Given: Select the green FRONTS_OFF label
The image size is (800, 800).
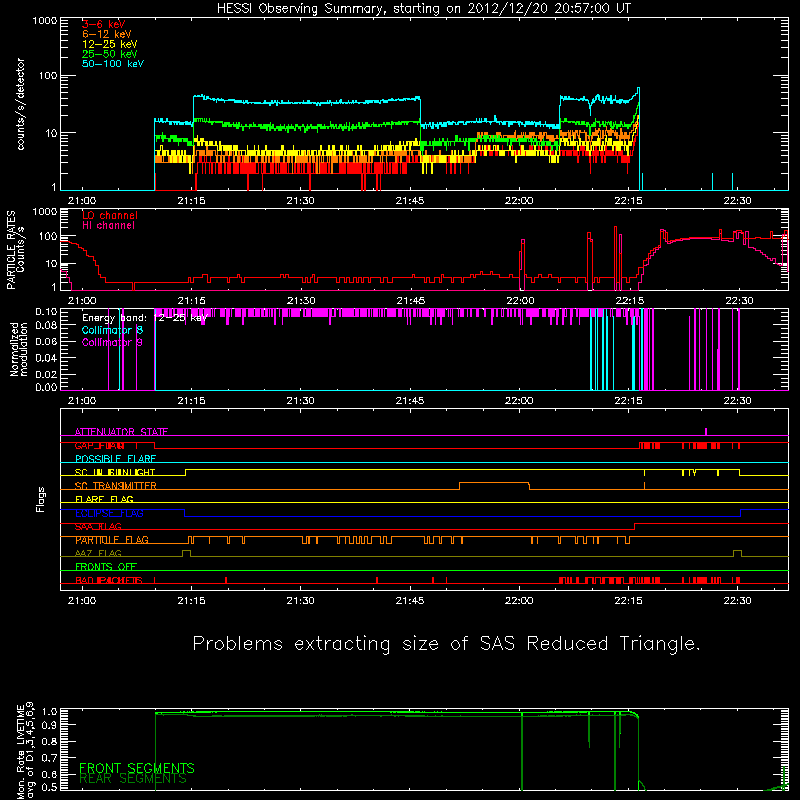Looking at the screenshot, I should pyautogui.click(x=106, y=567).
